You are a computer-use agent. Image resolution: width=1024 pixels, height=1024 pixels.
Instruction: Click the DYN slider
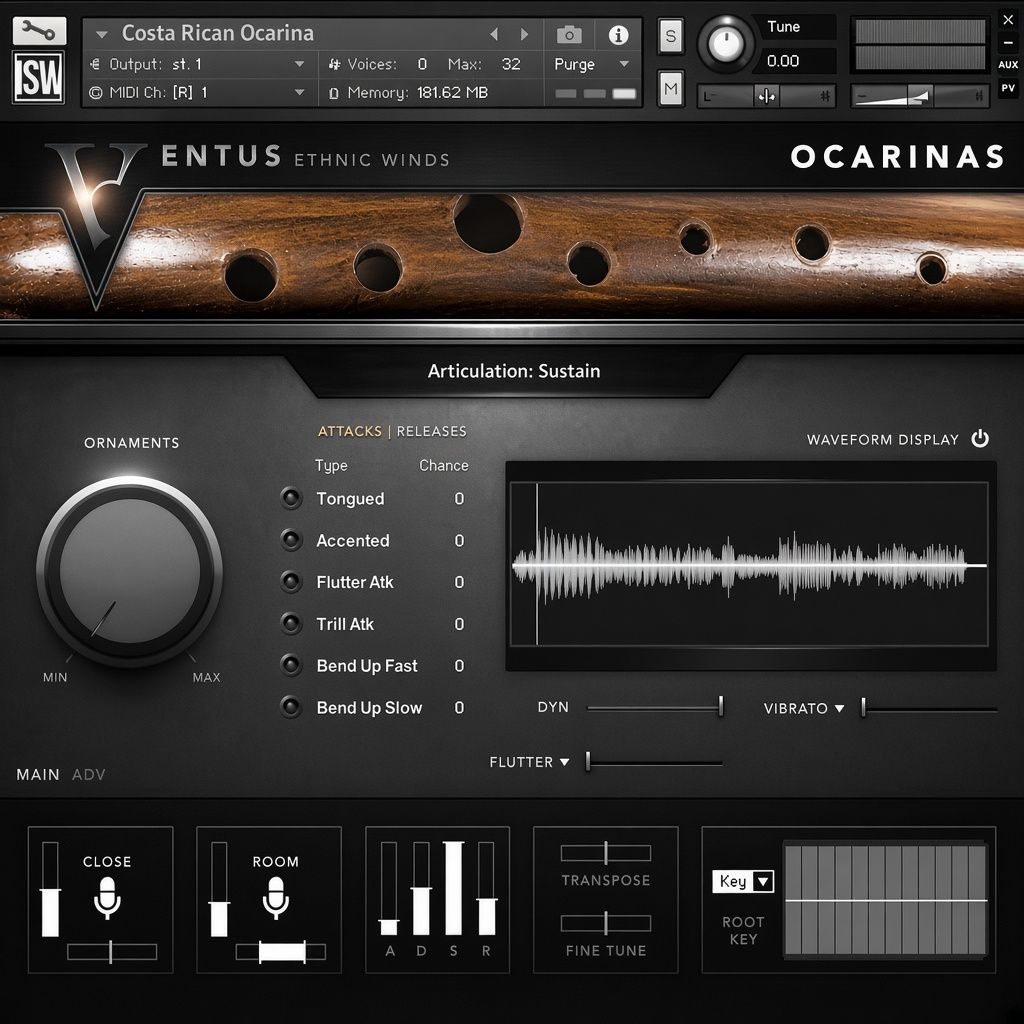(655, 707)
